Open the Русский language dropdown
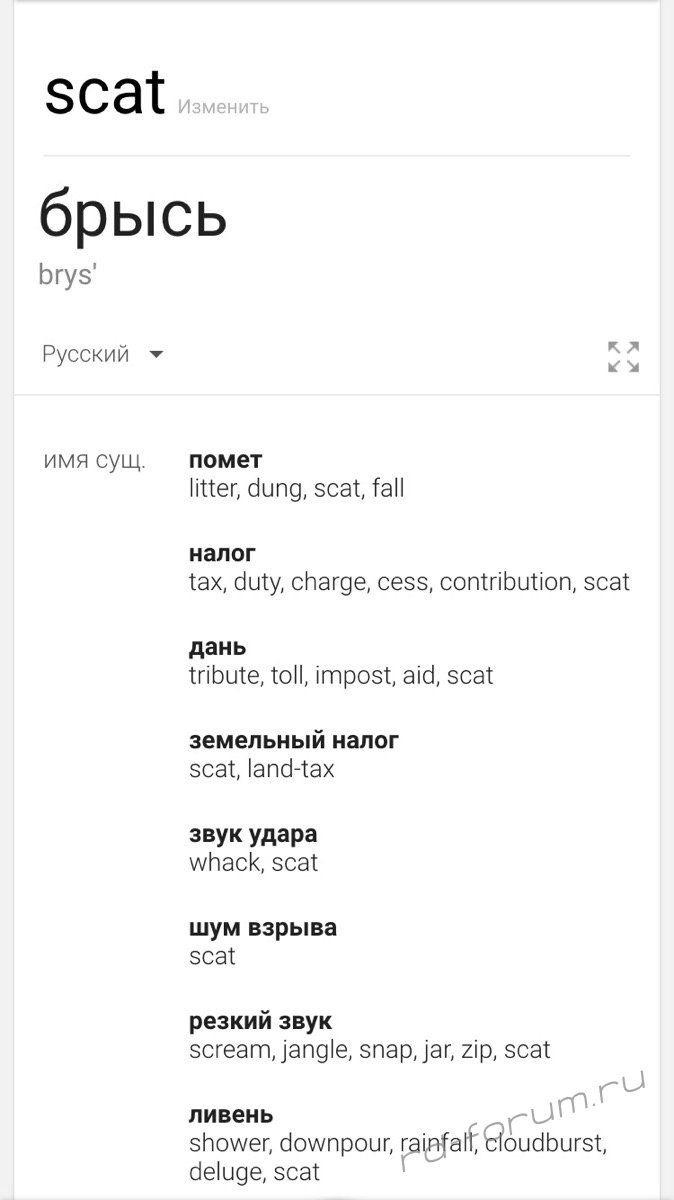The width and height of the screenshot is (674, 1200). [86, 354]
